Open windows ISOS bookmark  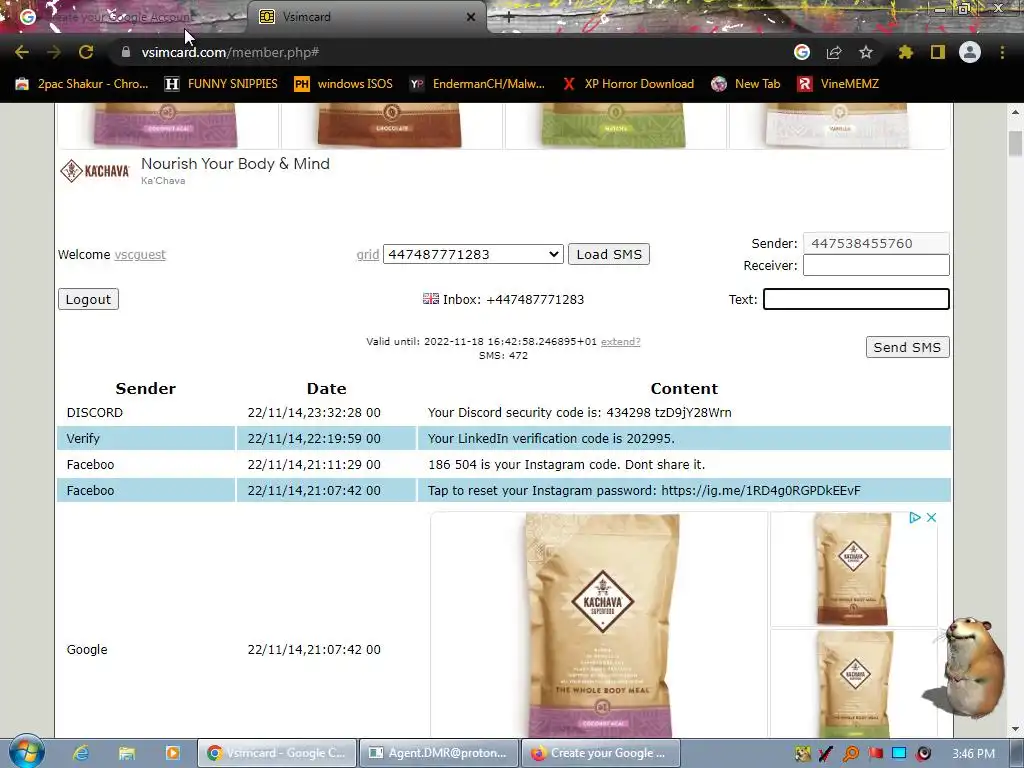click(344, 84)
